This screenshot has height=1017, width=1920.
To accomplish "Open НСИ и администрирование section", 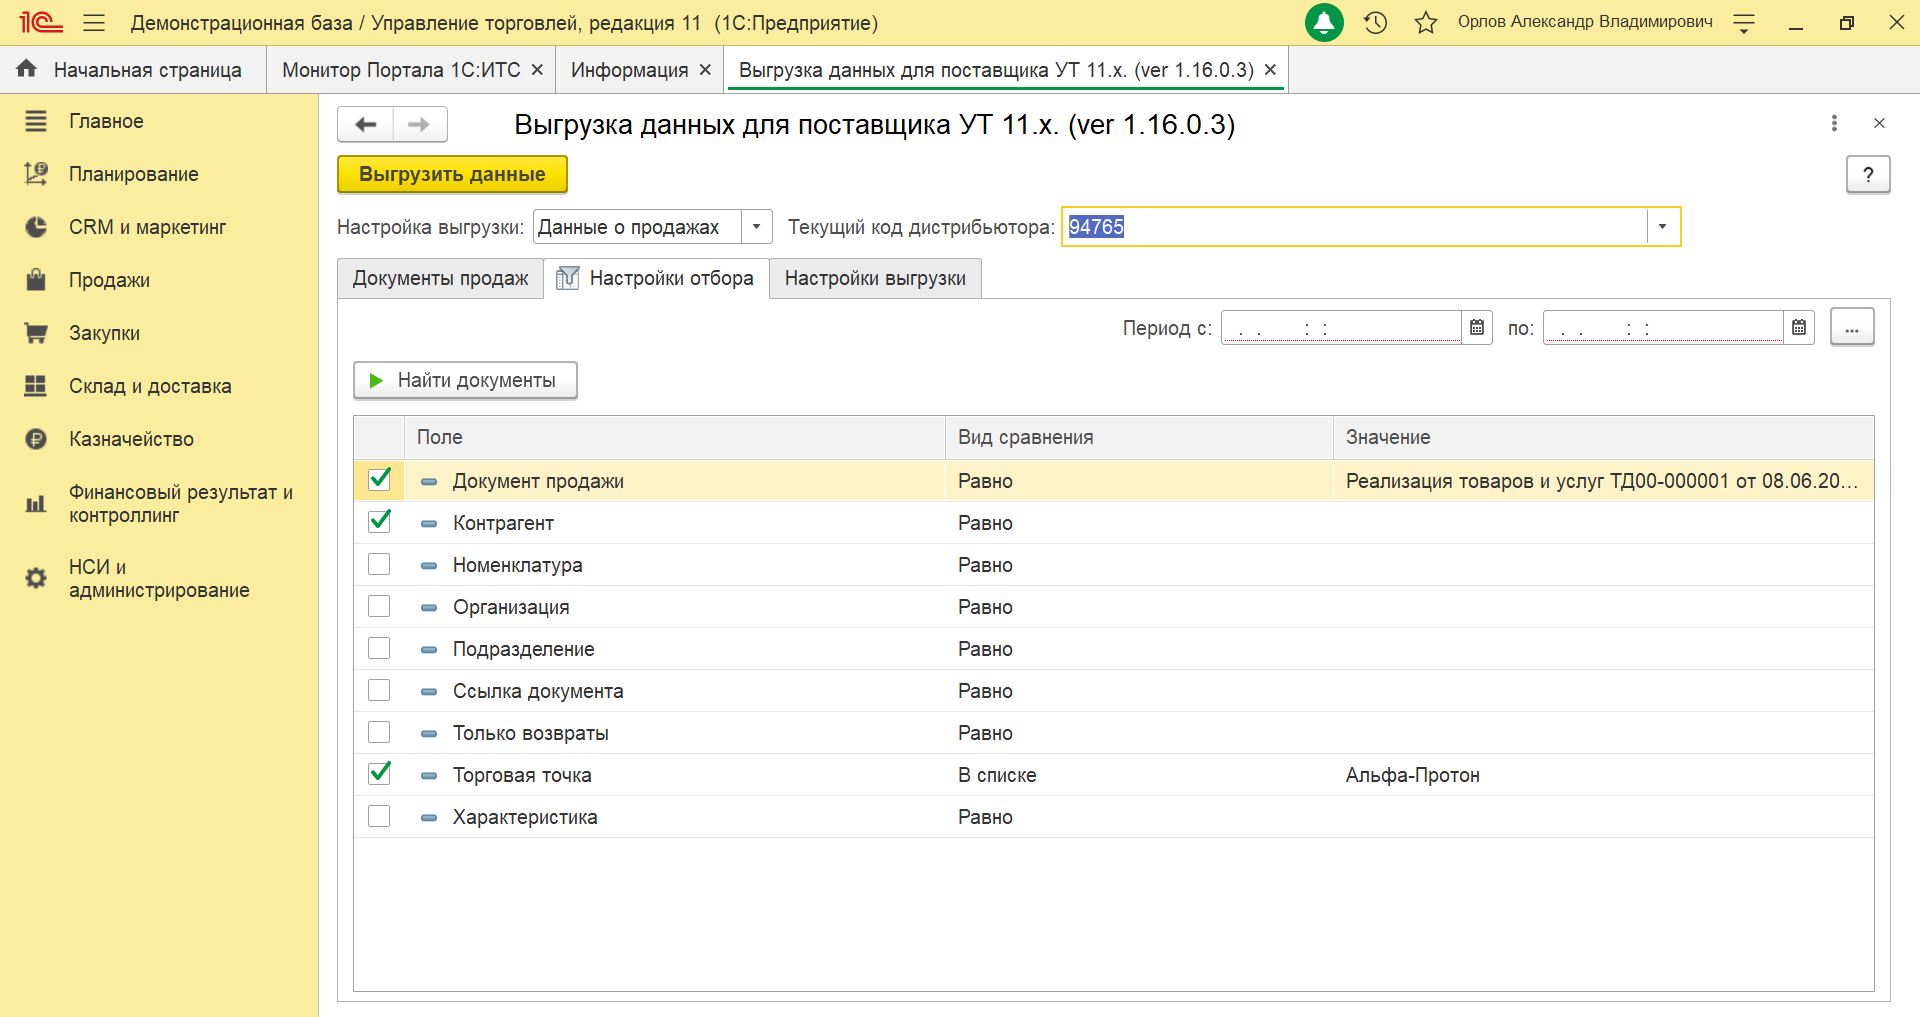I will click(x=159, y=579).
